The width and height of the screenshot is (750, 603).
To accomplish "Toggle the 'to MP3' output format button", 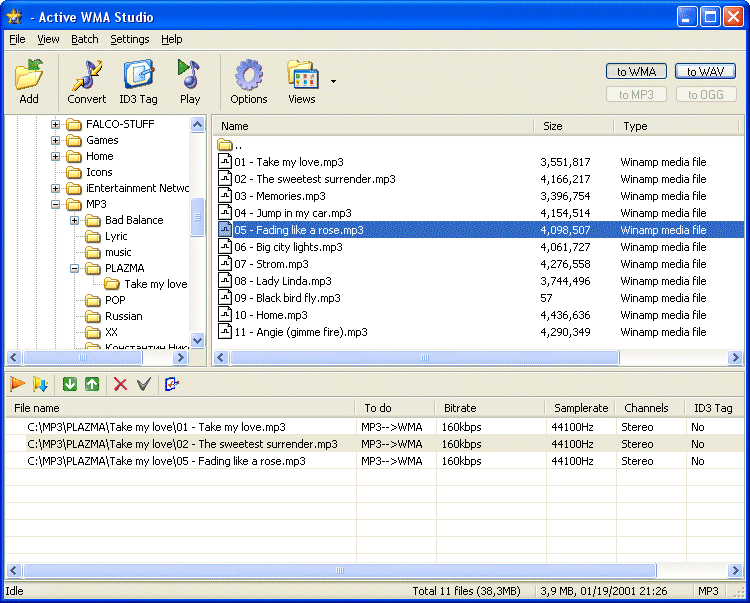I will [636, 94].
